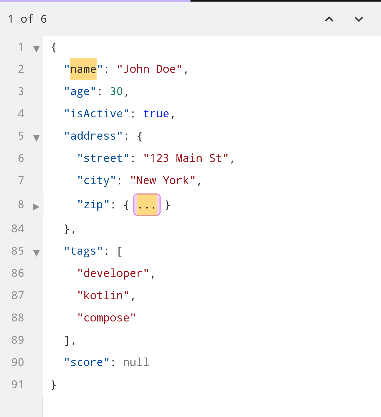The height and width of the screenshot is (417, 381).
Task: Click the "kotlin" tag string
Action: [x=103, y=295]
